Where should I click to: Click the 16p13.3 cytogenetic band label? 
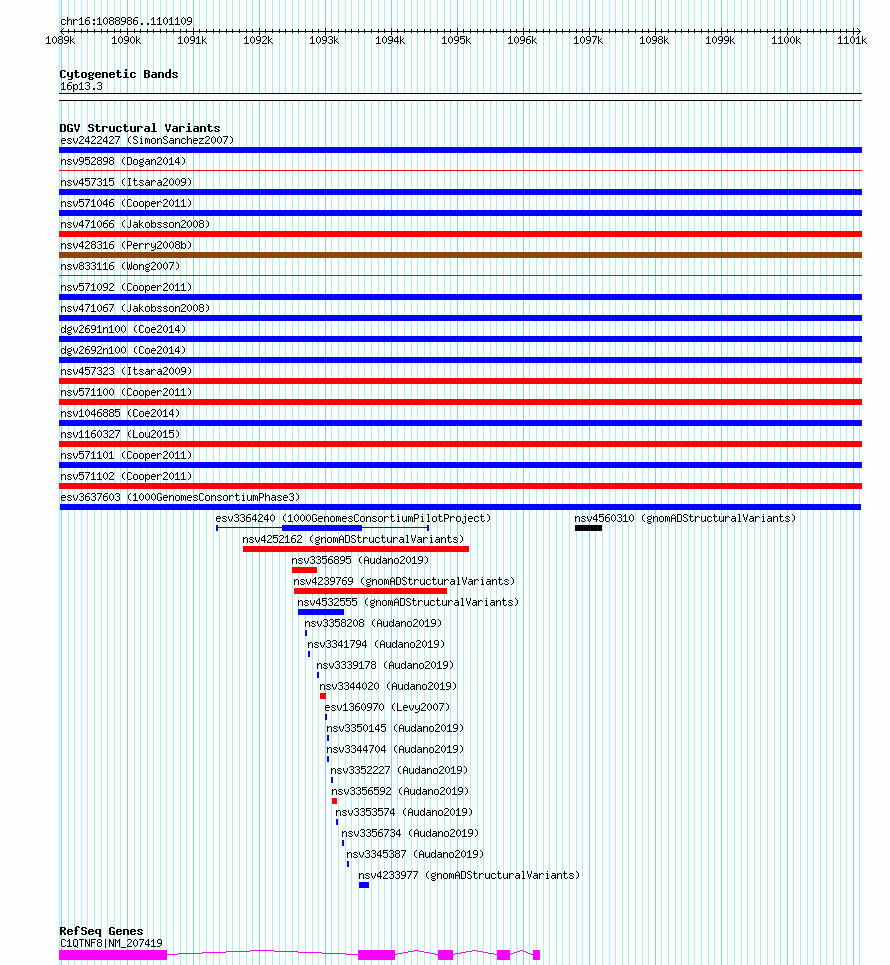pos(81,86)
